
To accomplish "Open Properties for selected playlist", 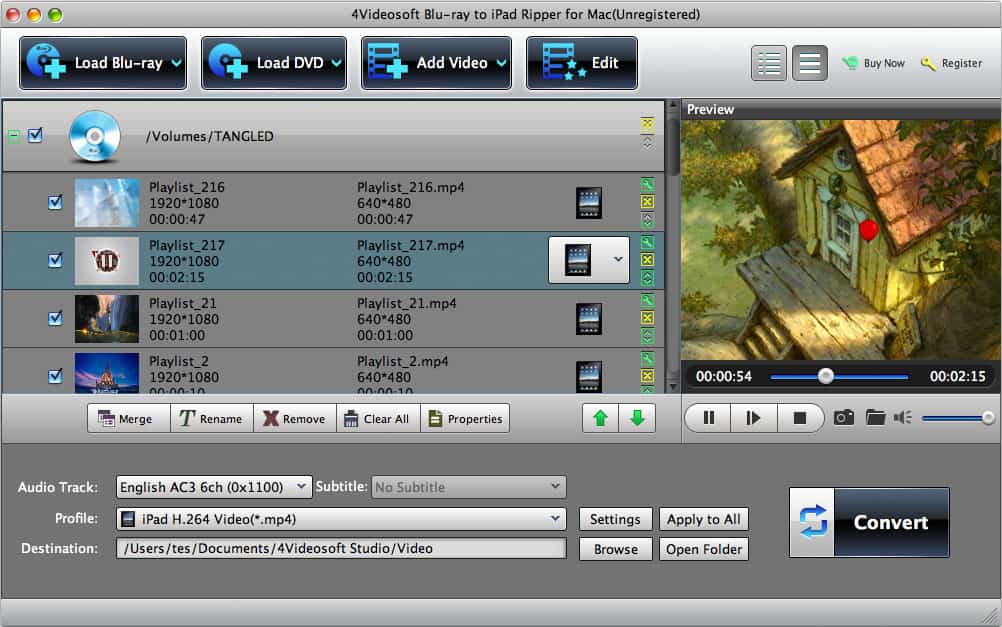I will [x=465, y=418].
